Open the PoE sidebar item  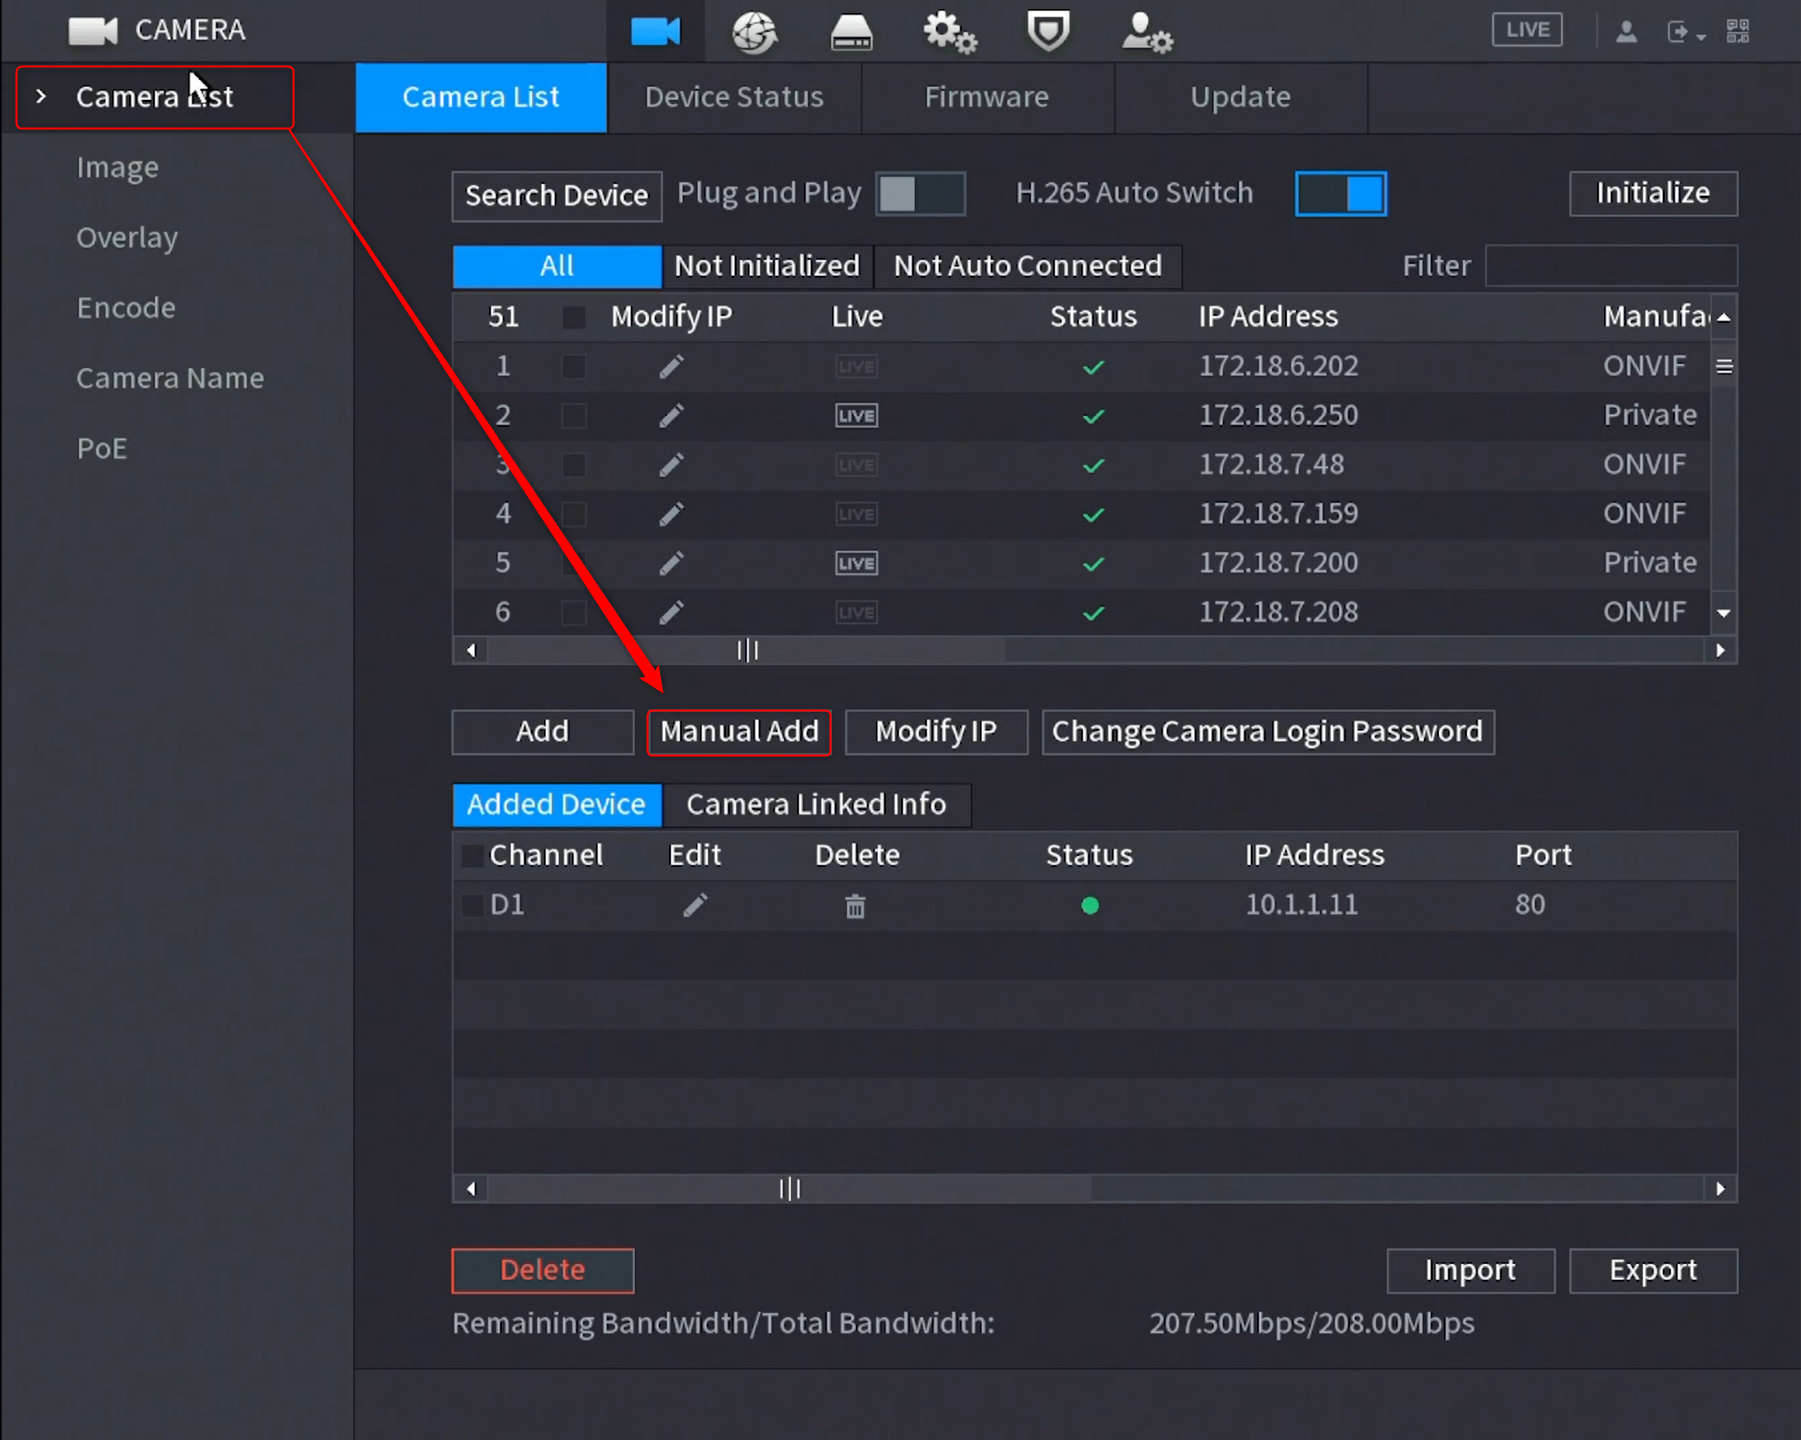click(x=102, y=449)
